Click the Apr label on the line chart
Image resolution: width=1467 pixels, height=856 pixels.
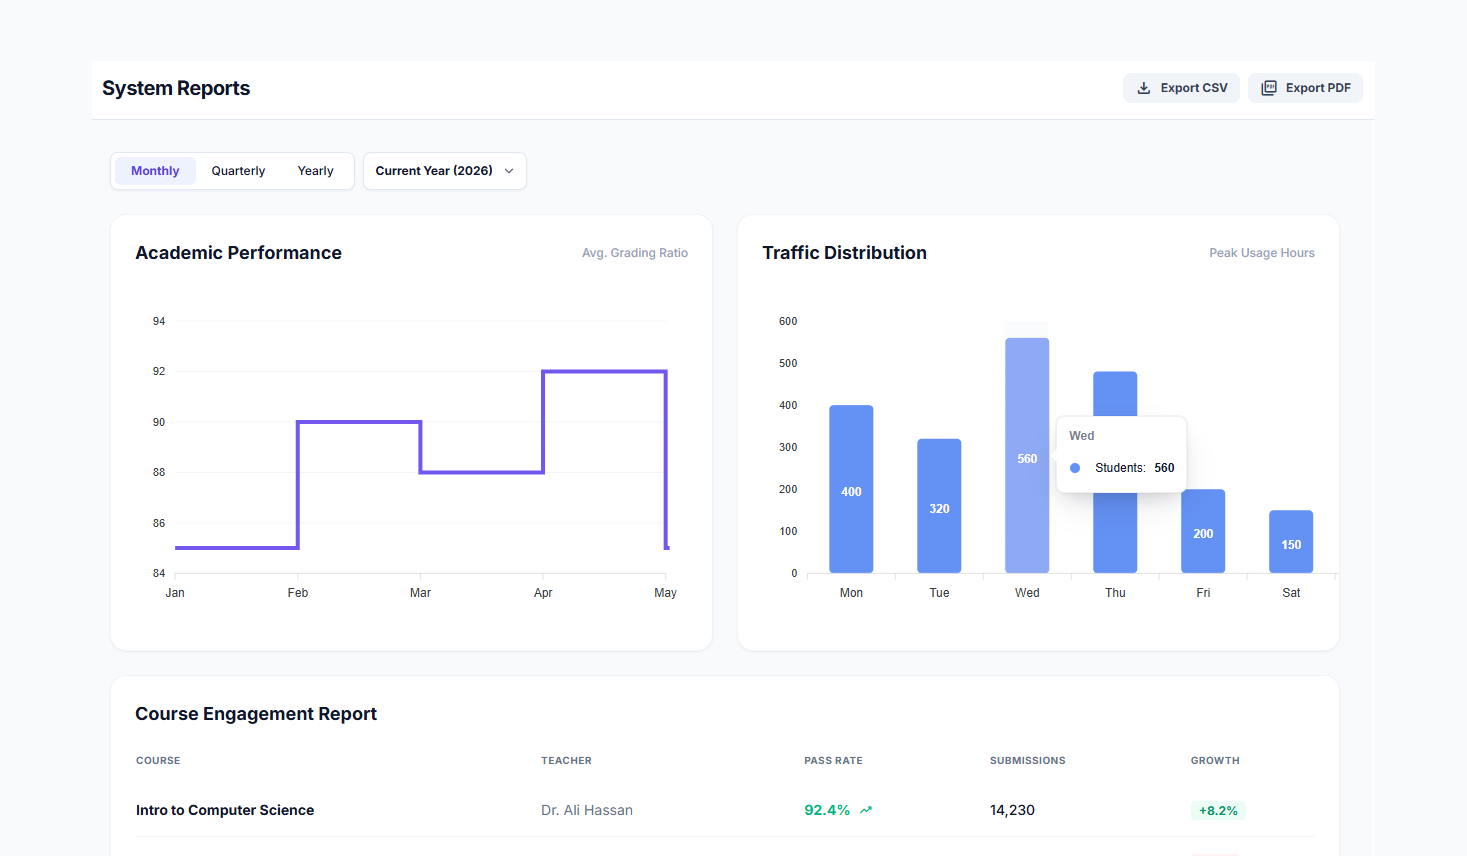(543, 593)
